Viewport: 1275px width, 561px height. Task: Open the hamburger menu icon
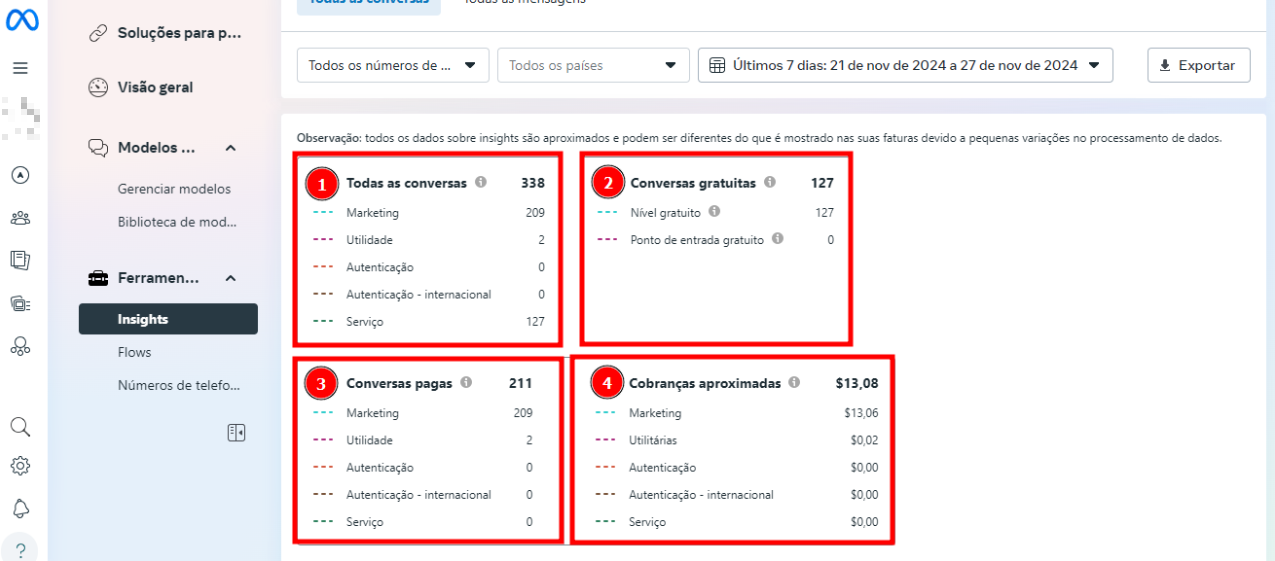(20, 69)
